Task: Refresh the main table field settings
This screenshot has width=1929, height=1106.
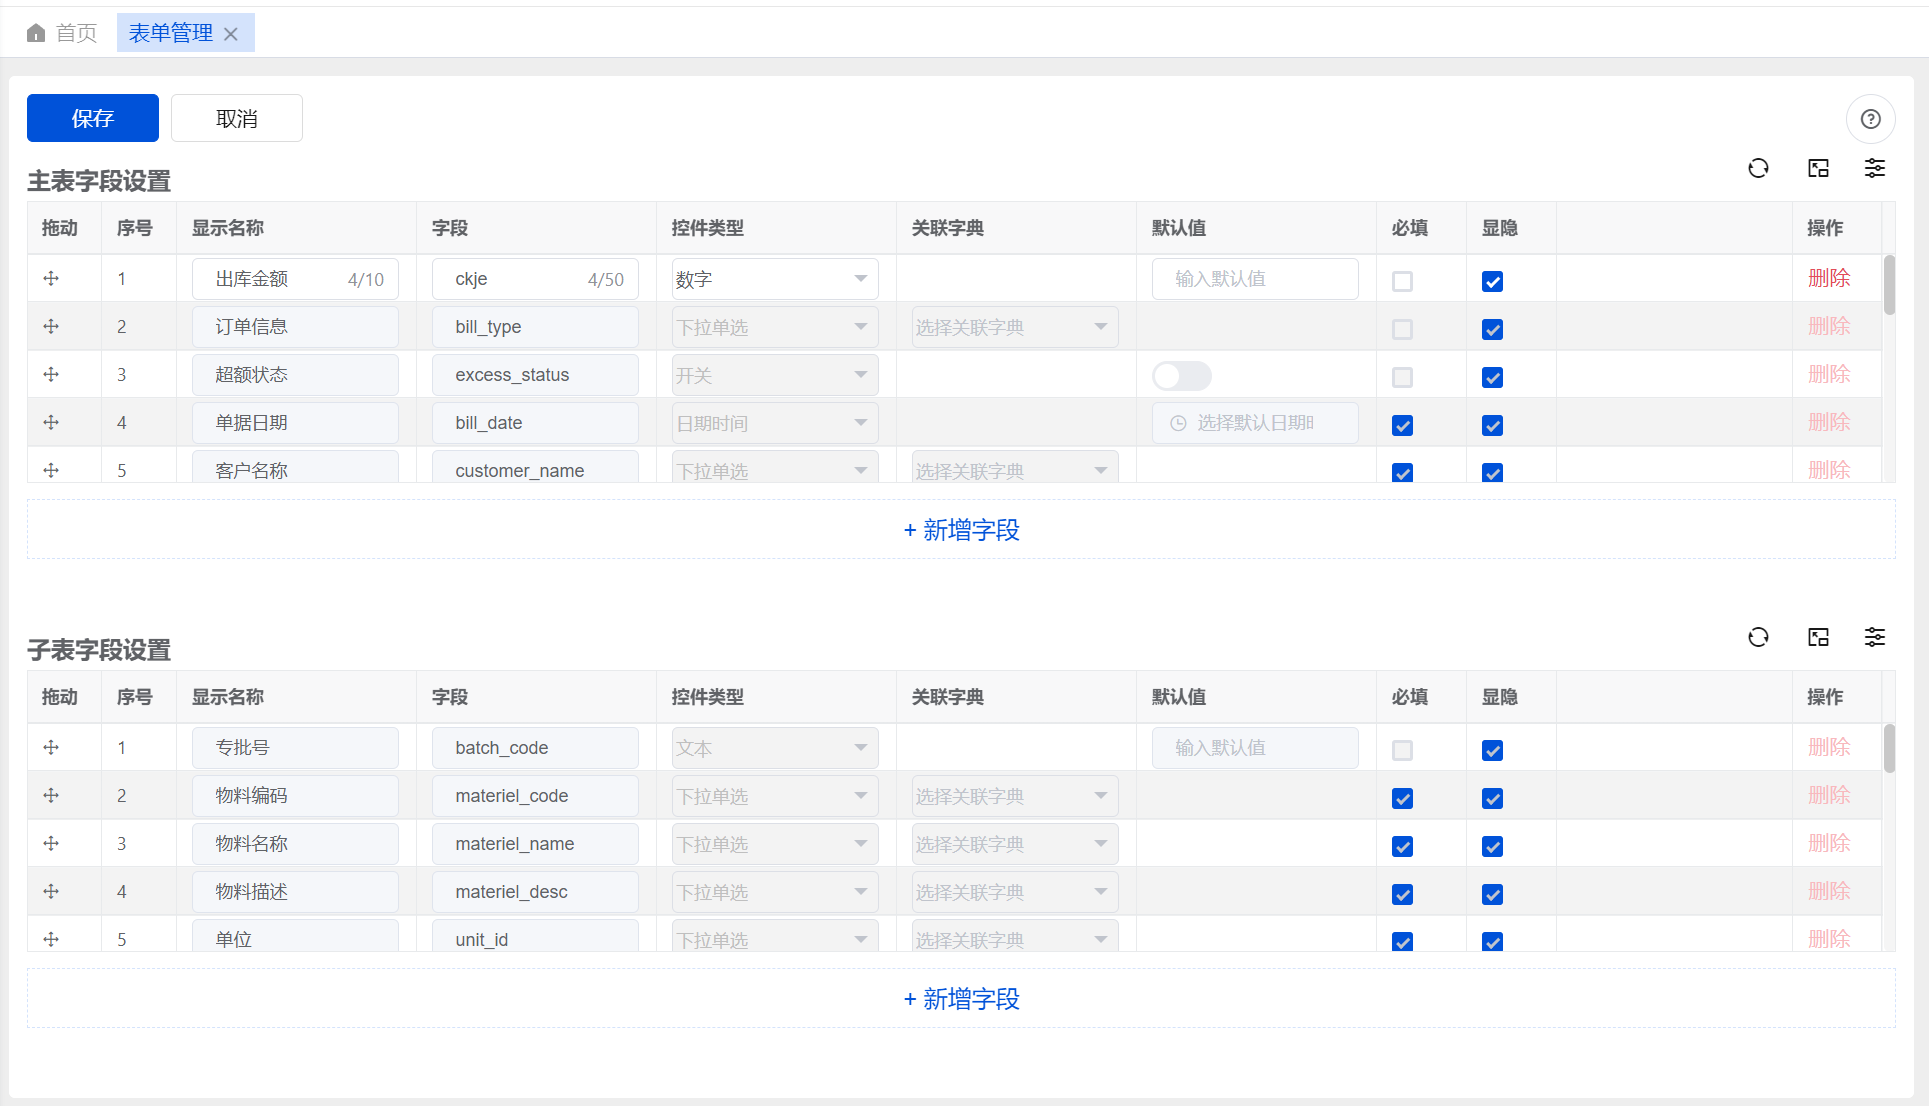Action: coord(1758,168)
